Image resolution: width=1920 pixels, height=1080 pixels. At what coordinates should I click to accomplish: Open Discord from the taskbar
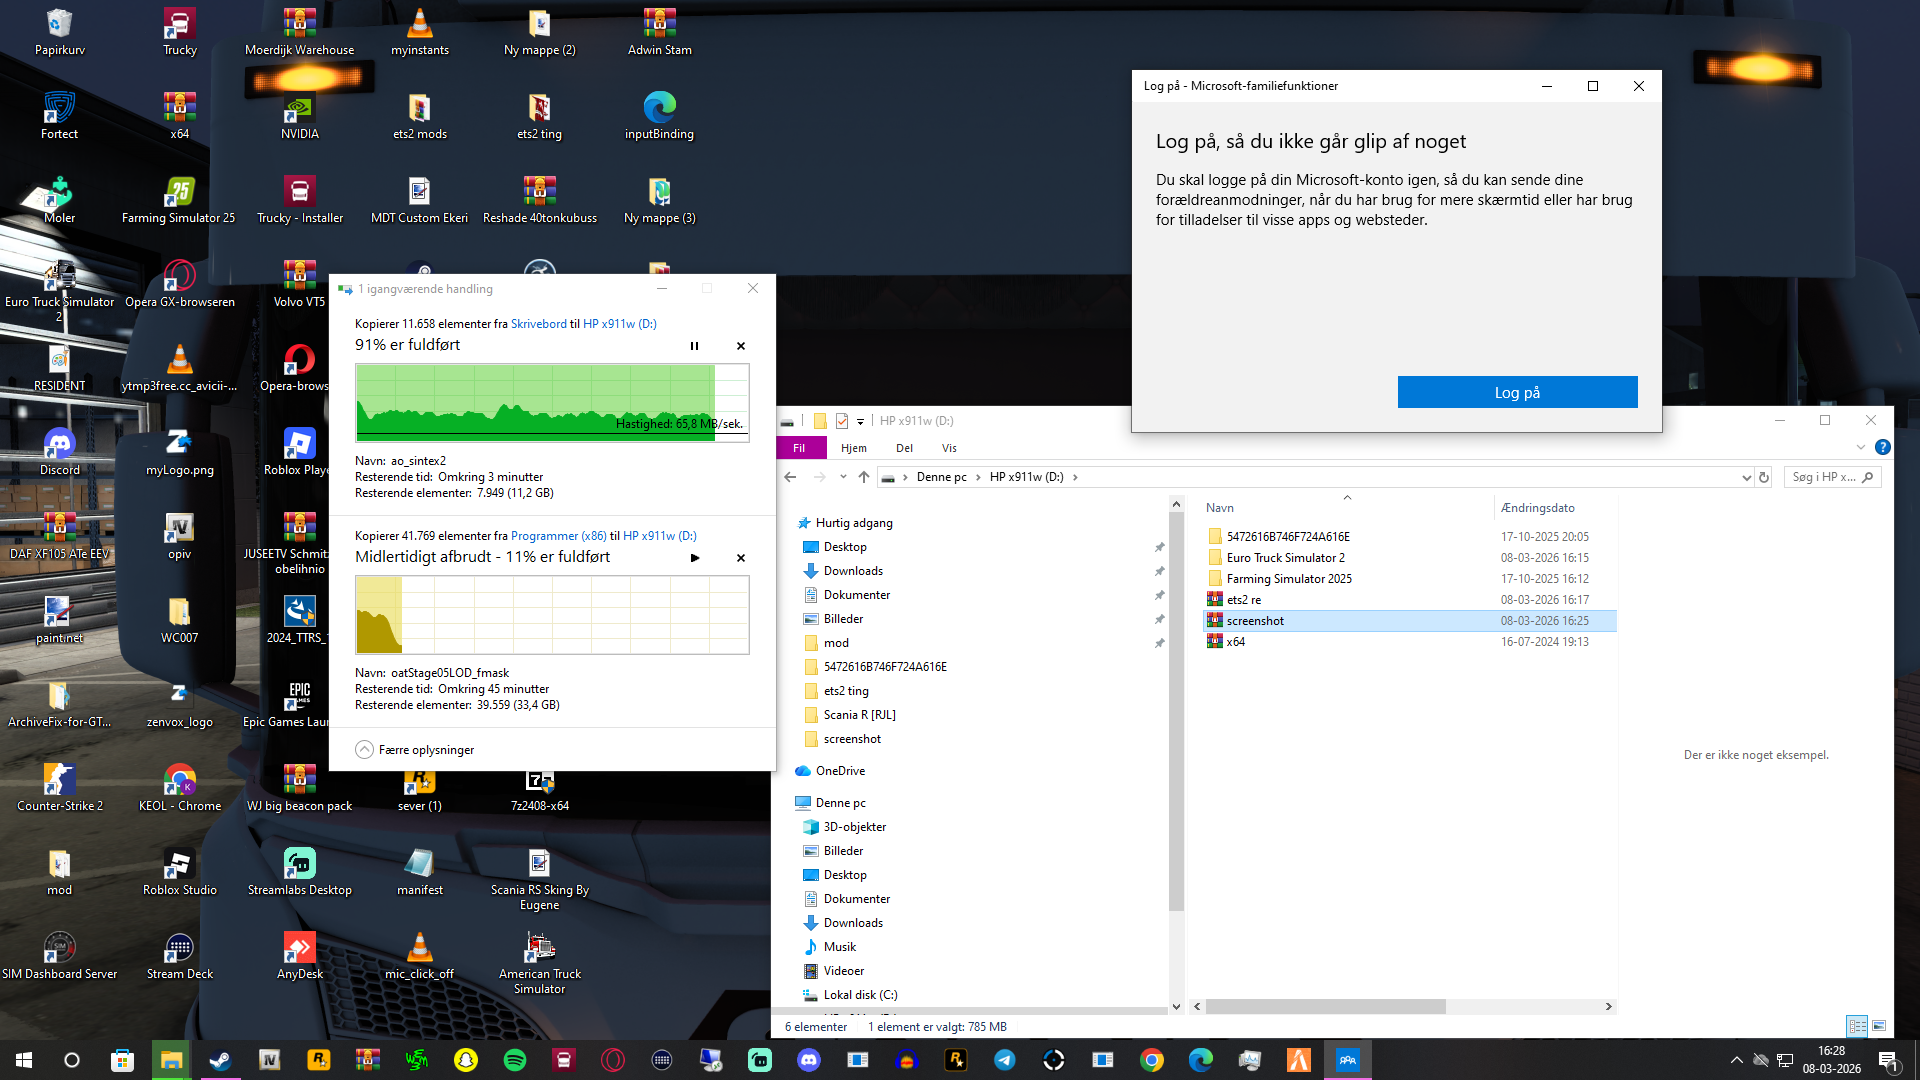[809, 1060]
